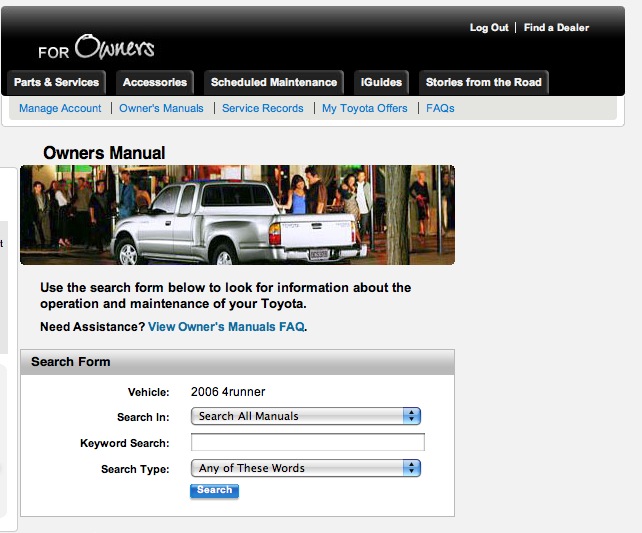Screen dimensions: 642x533
Task: Click the Search In dropdown arrow stepper
Action: tap(411, 416)
